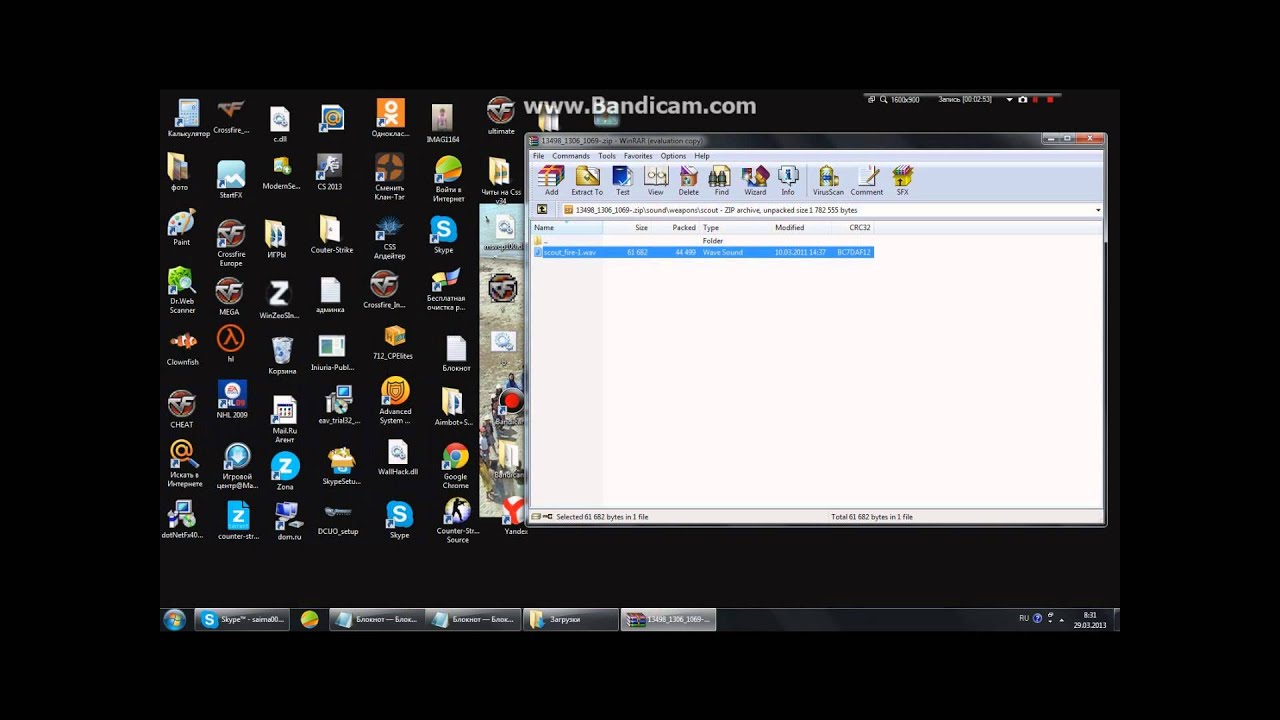Select the 712_CPElites desktop icon

click(x=395, y=342)
